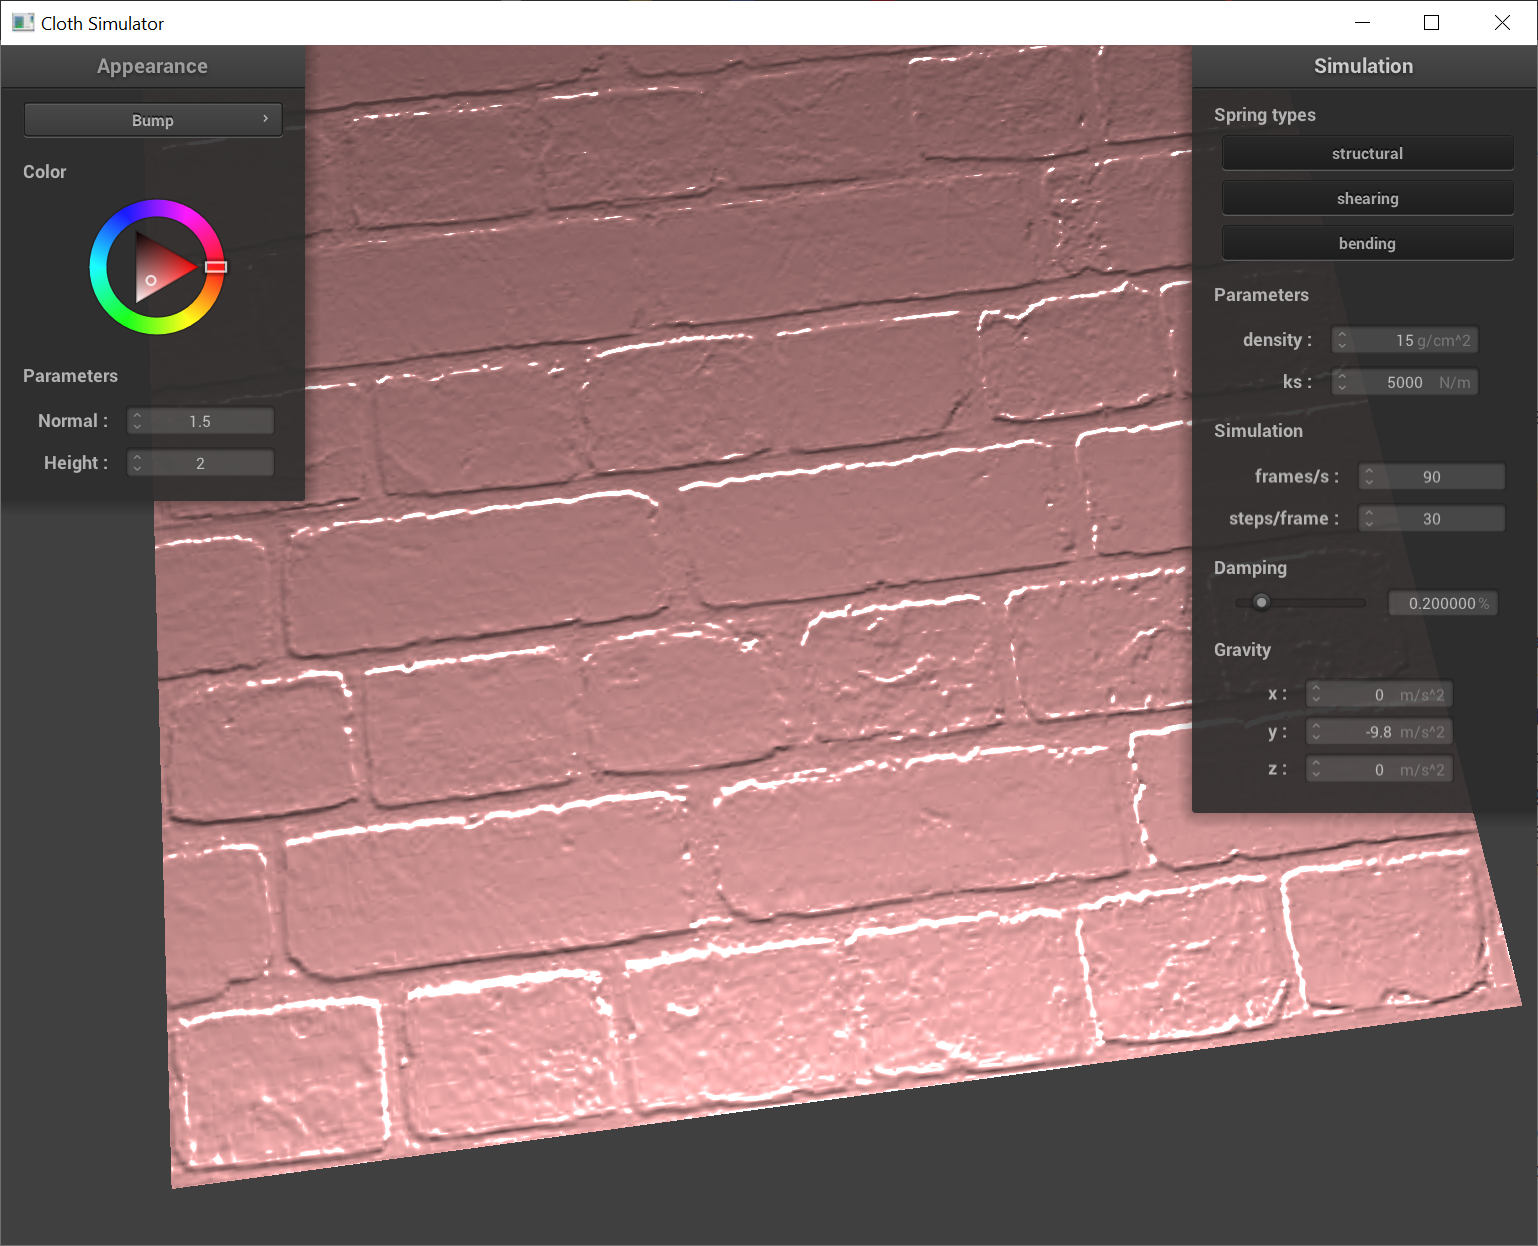Toggle the shearing spring type
Screen dimensions: 1538x1246
click(1367, 198)
